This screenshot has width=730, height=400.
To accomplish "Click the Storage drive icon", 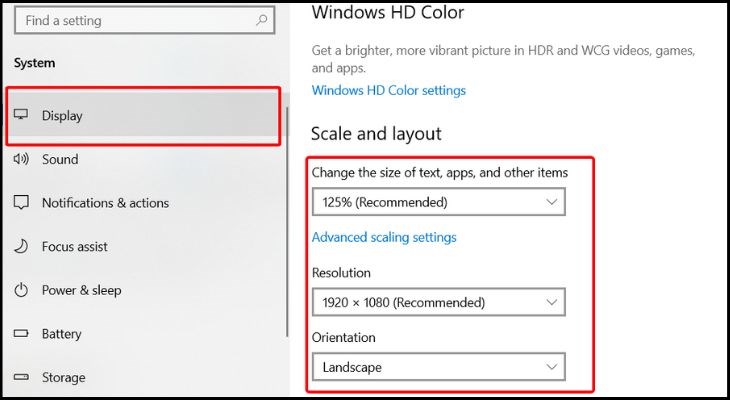I will click(x=21, y=378).
